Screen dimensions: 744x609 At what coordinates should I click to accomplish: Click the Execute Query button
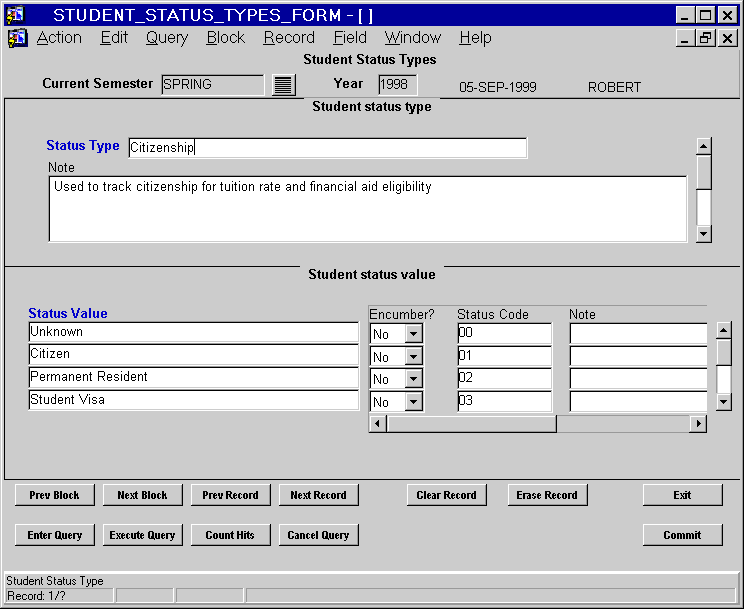coord(142,535)
